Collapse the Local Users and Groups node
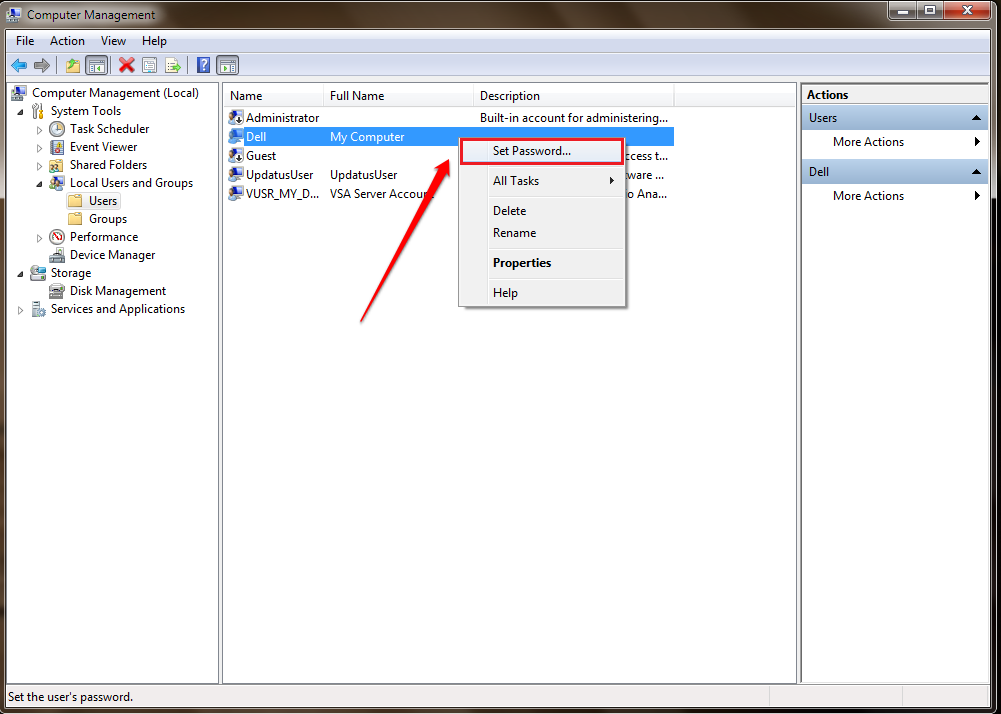The width and height of the screenshot is (1001, 714). click(x=40, y=183)
